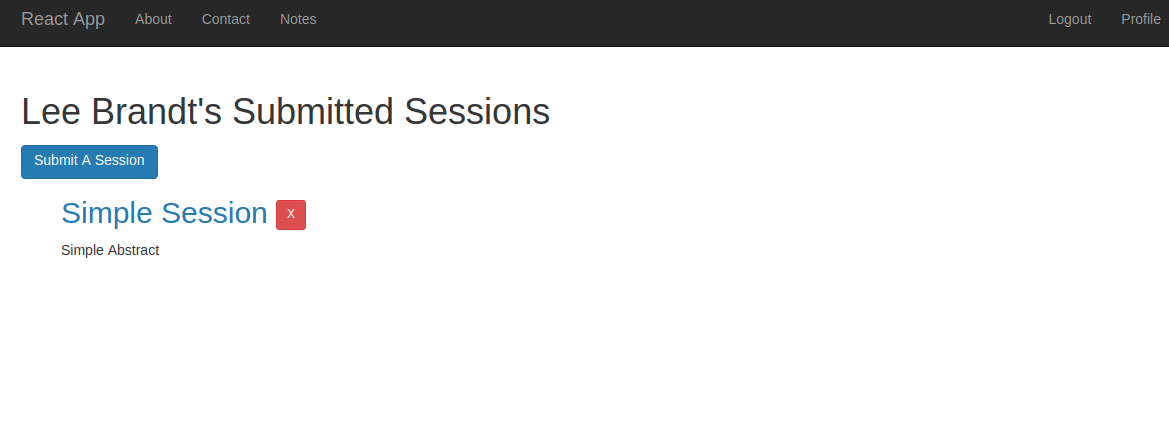Remove the session via the X icon
Viewport: 1169px width, 443px height.
pyautogui.click(x=291, y=214)
